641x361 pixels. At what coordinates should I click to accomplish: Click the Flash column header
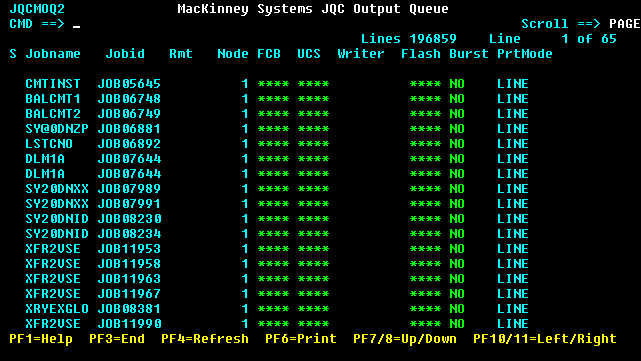click(x=421, y=54)
